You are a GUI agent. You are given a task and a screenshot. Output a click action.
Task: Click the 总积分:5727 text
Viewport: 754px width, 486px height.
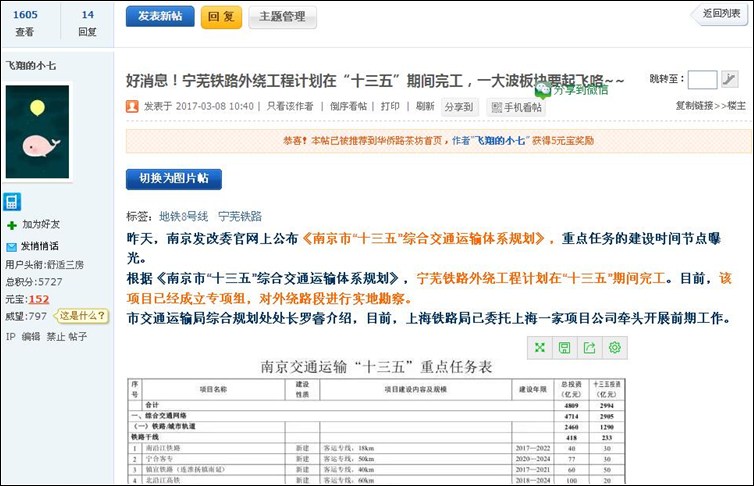34,282
